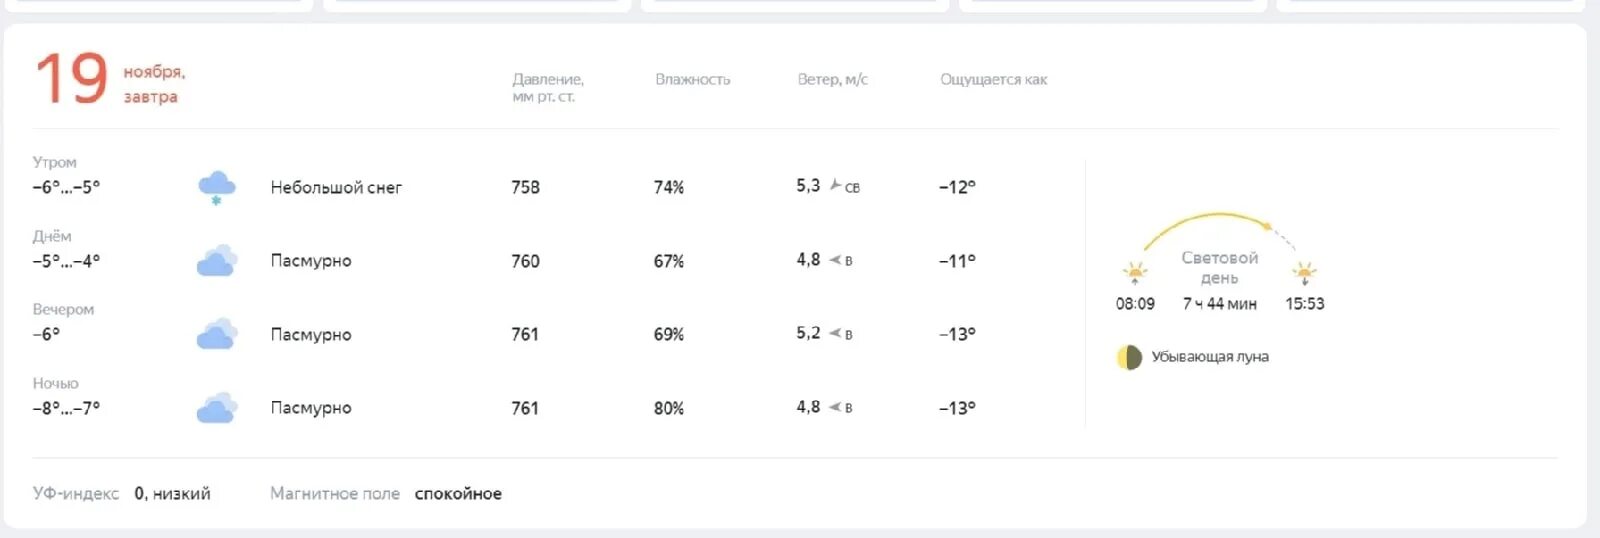Click the northeast wind arrow for morning
Image resolution: width=1600 pixels, height=538 pixels.
pos(836,185)
